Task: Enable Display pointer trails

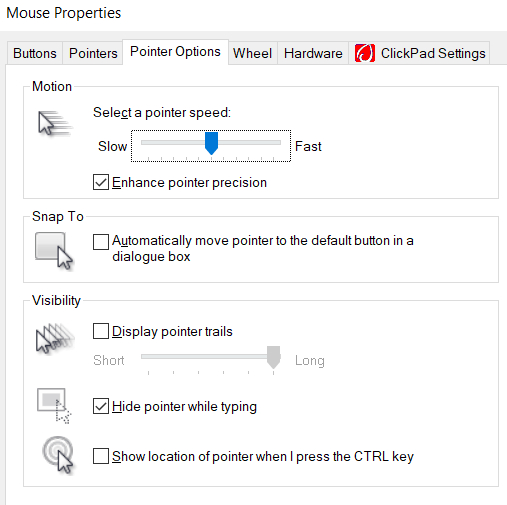Action: pos(101,331)
